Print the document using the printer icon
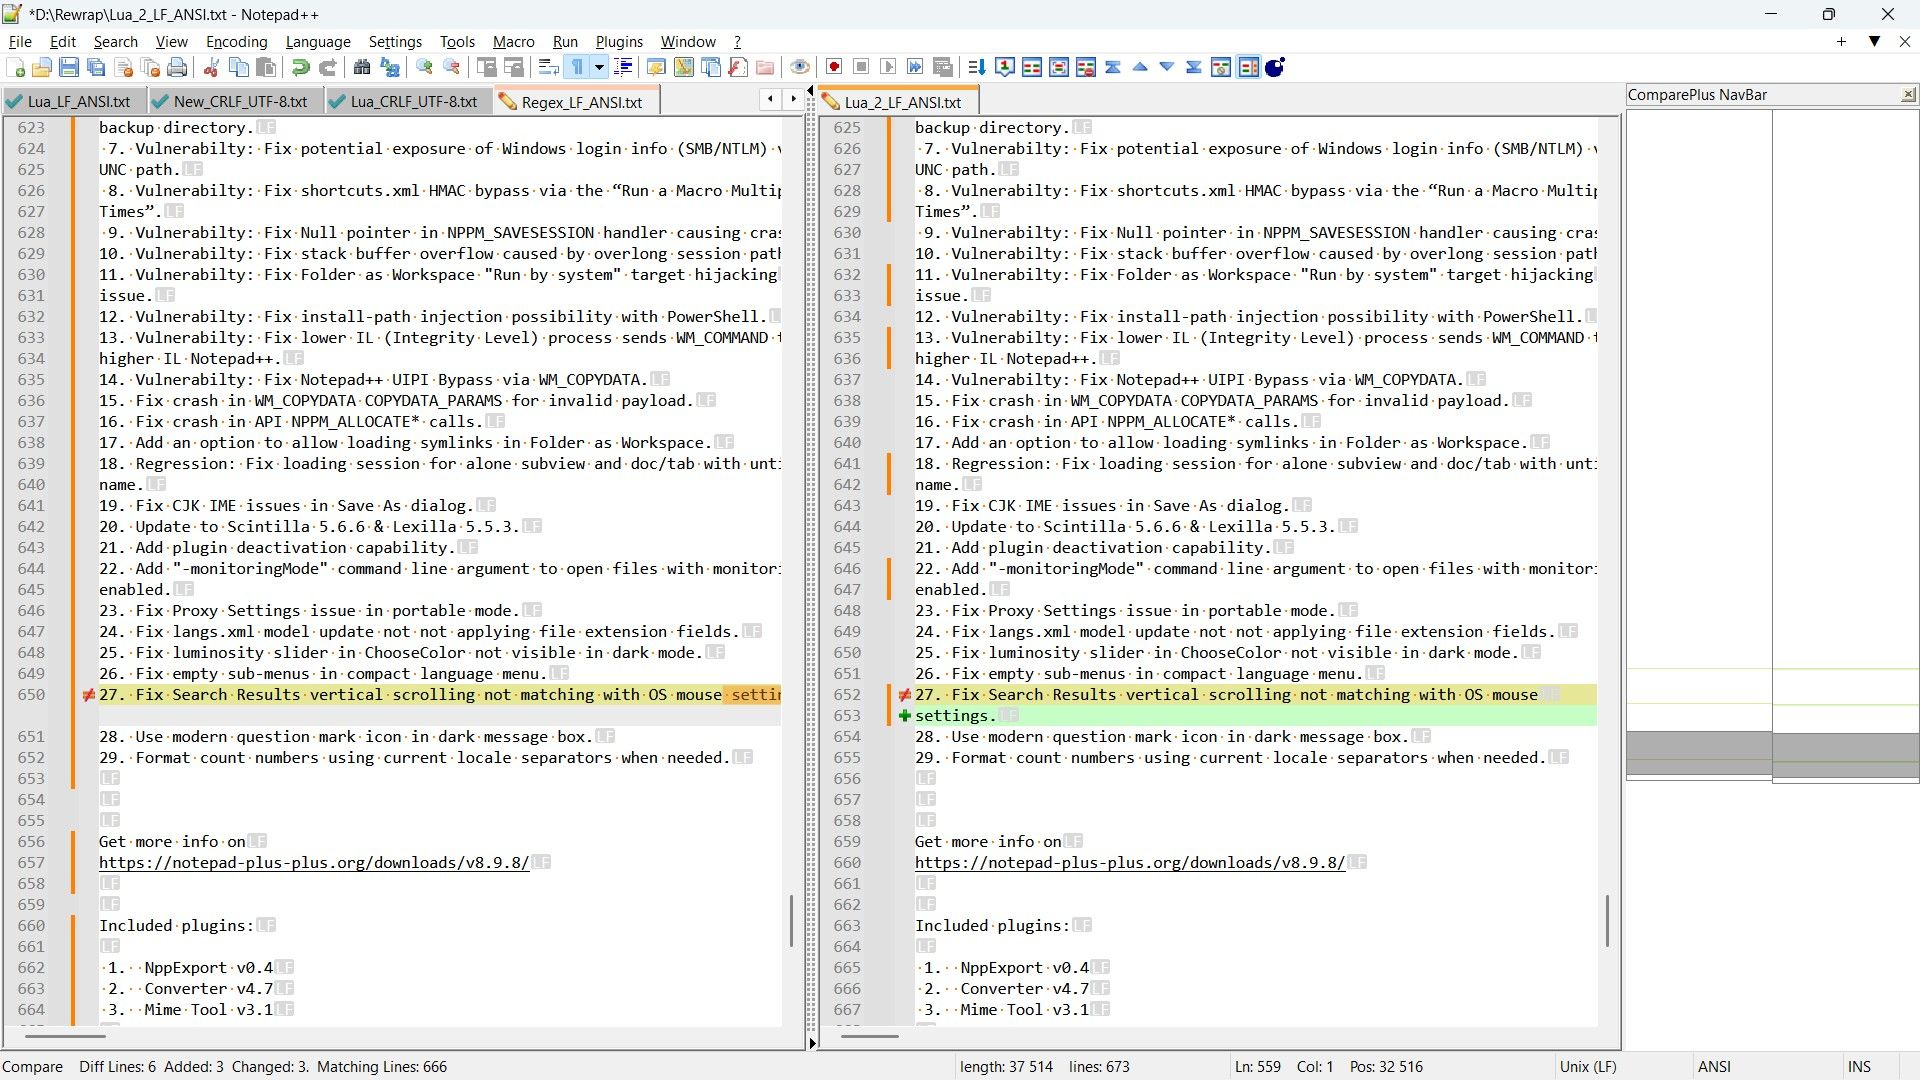 pyautogui.click(x=177, y=67)
